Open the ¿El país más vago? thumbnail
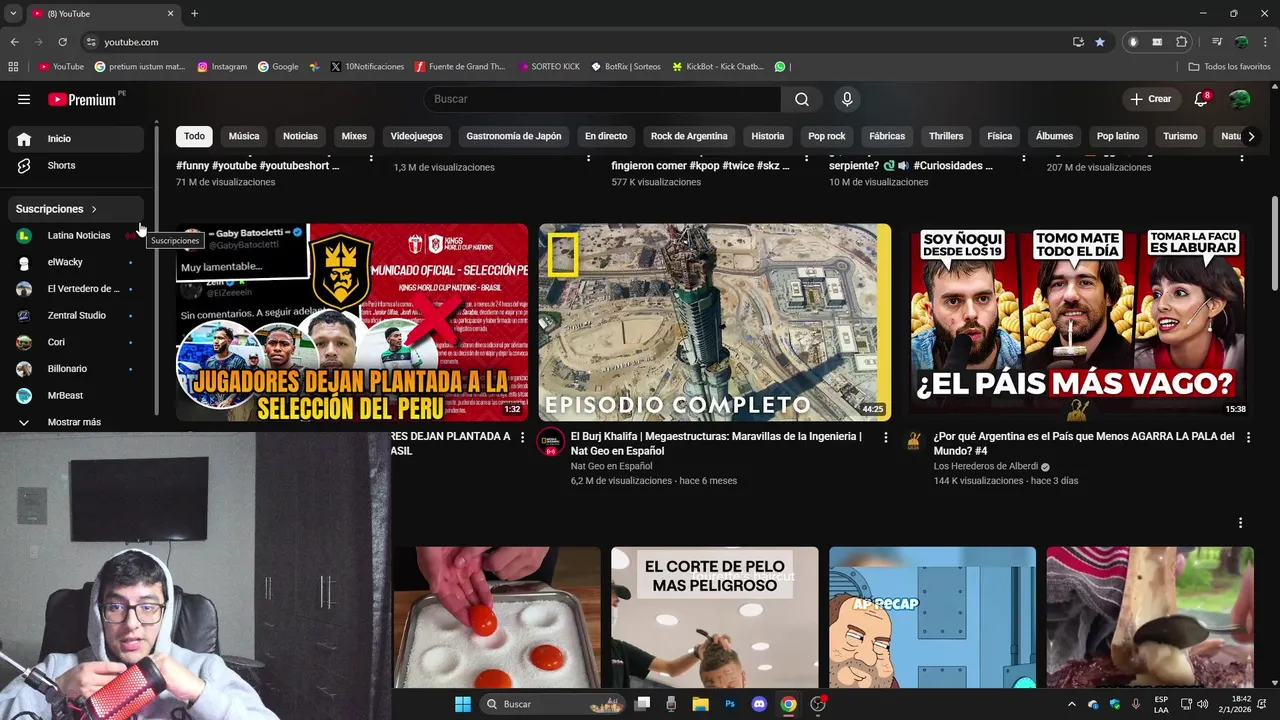 tap(1077, 322)
